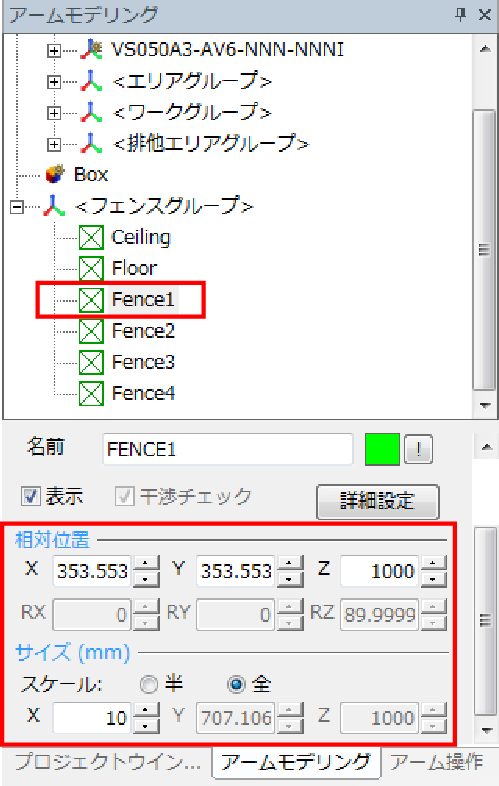Click the Fence4 green box icon

[91, 394]
